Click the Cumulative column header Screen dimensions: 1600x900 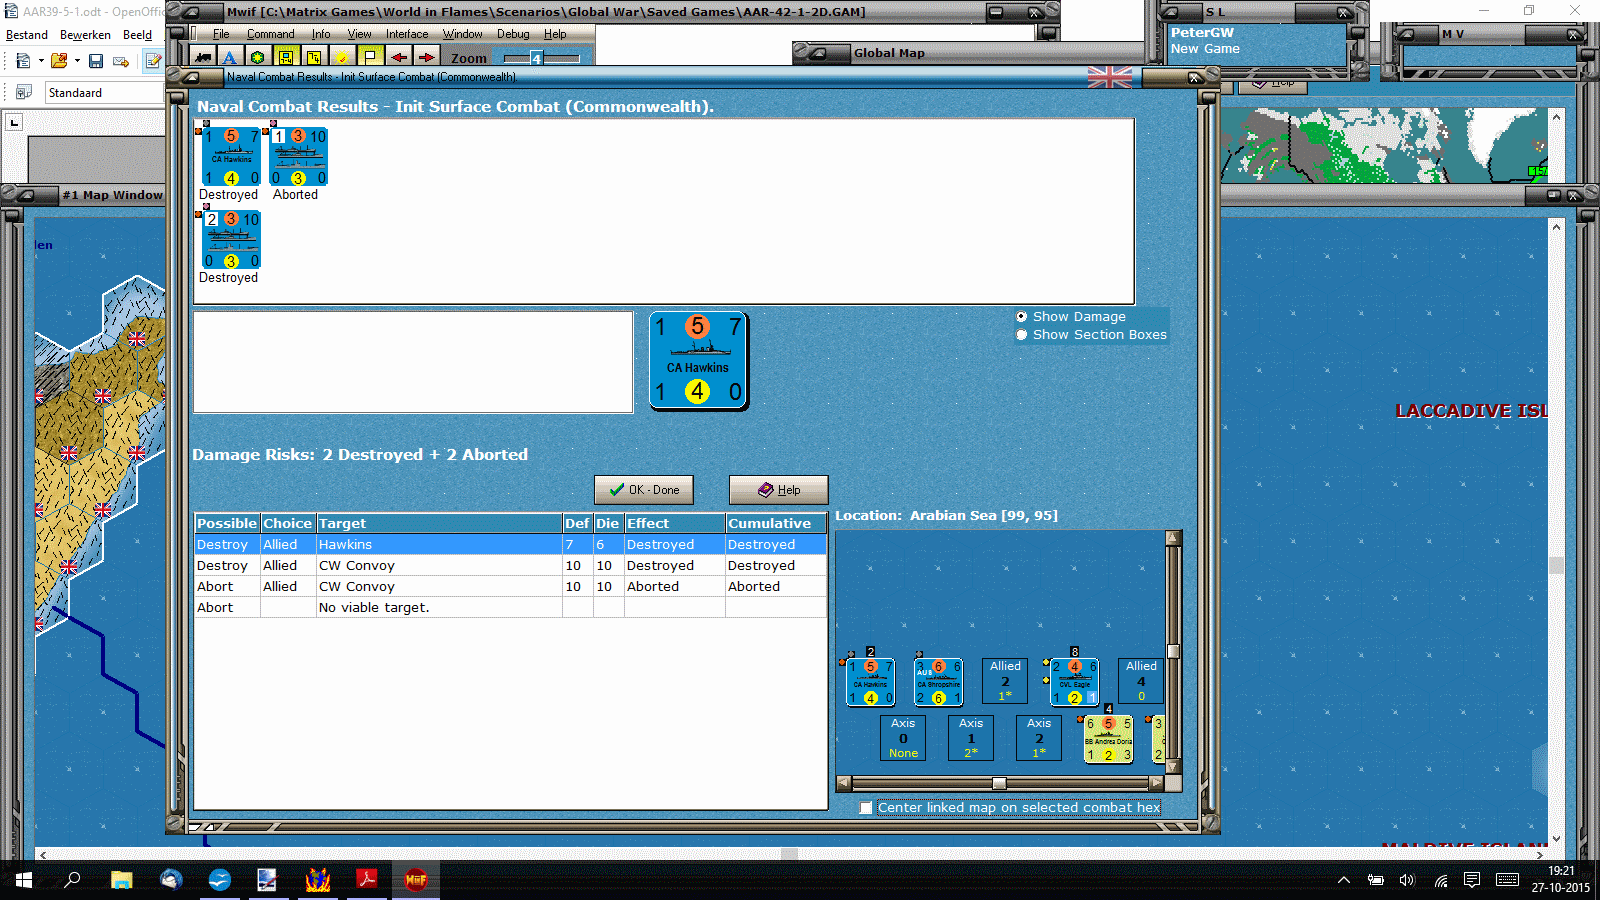point(776,523)
